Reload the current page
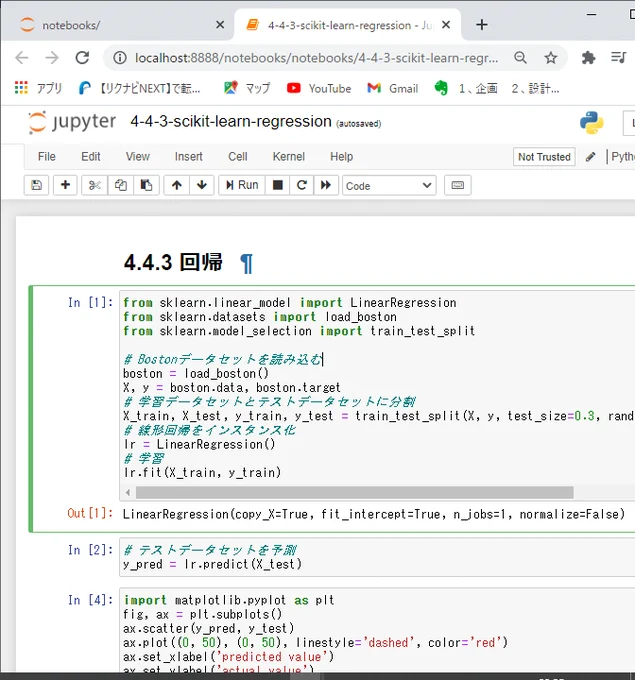This screenshot has width=635, height=680. [x=82, y=58]
